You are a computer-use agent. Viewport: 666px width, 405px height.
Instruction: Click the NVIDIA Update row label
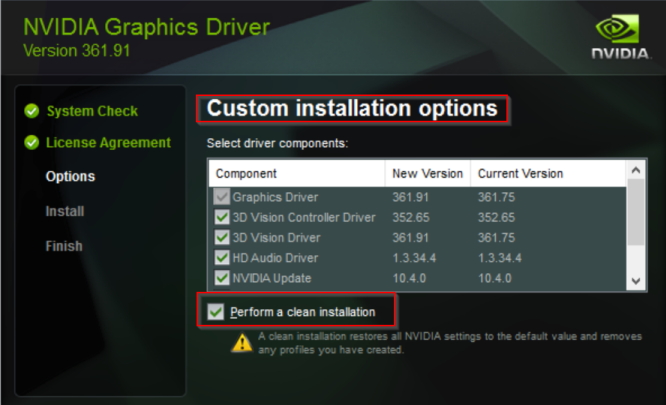coord(272,278)
